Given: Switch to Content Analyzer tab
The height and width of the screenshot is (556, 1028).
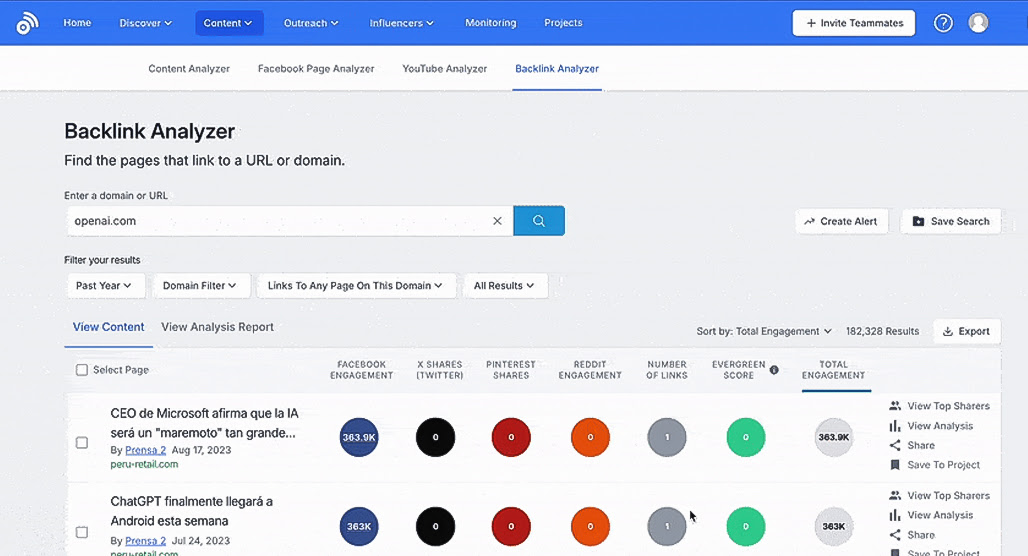Looking at the screenshot, I should (x=189, y=69).
